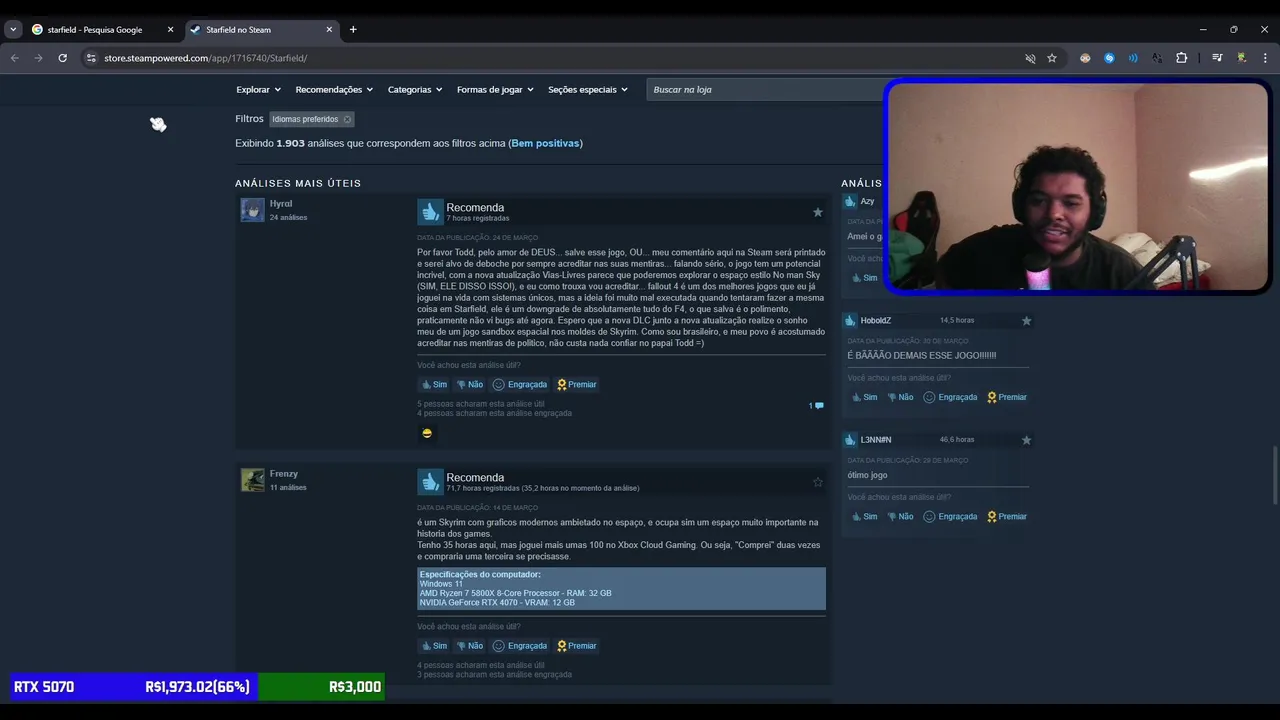1280x720 pixels.
Task: Expand the Seções especiais menu
Action: pos(588,90)
